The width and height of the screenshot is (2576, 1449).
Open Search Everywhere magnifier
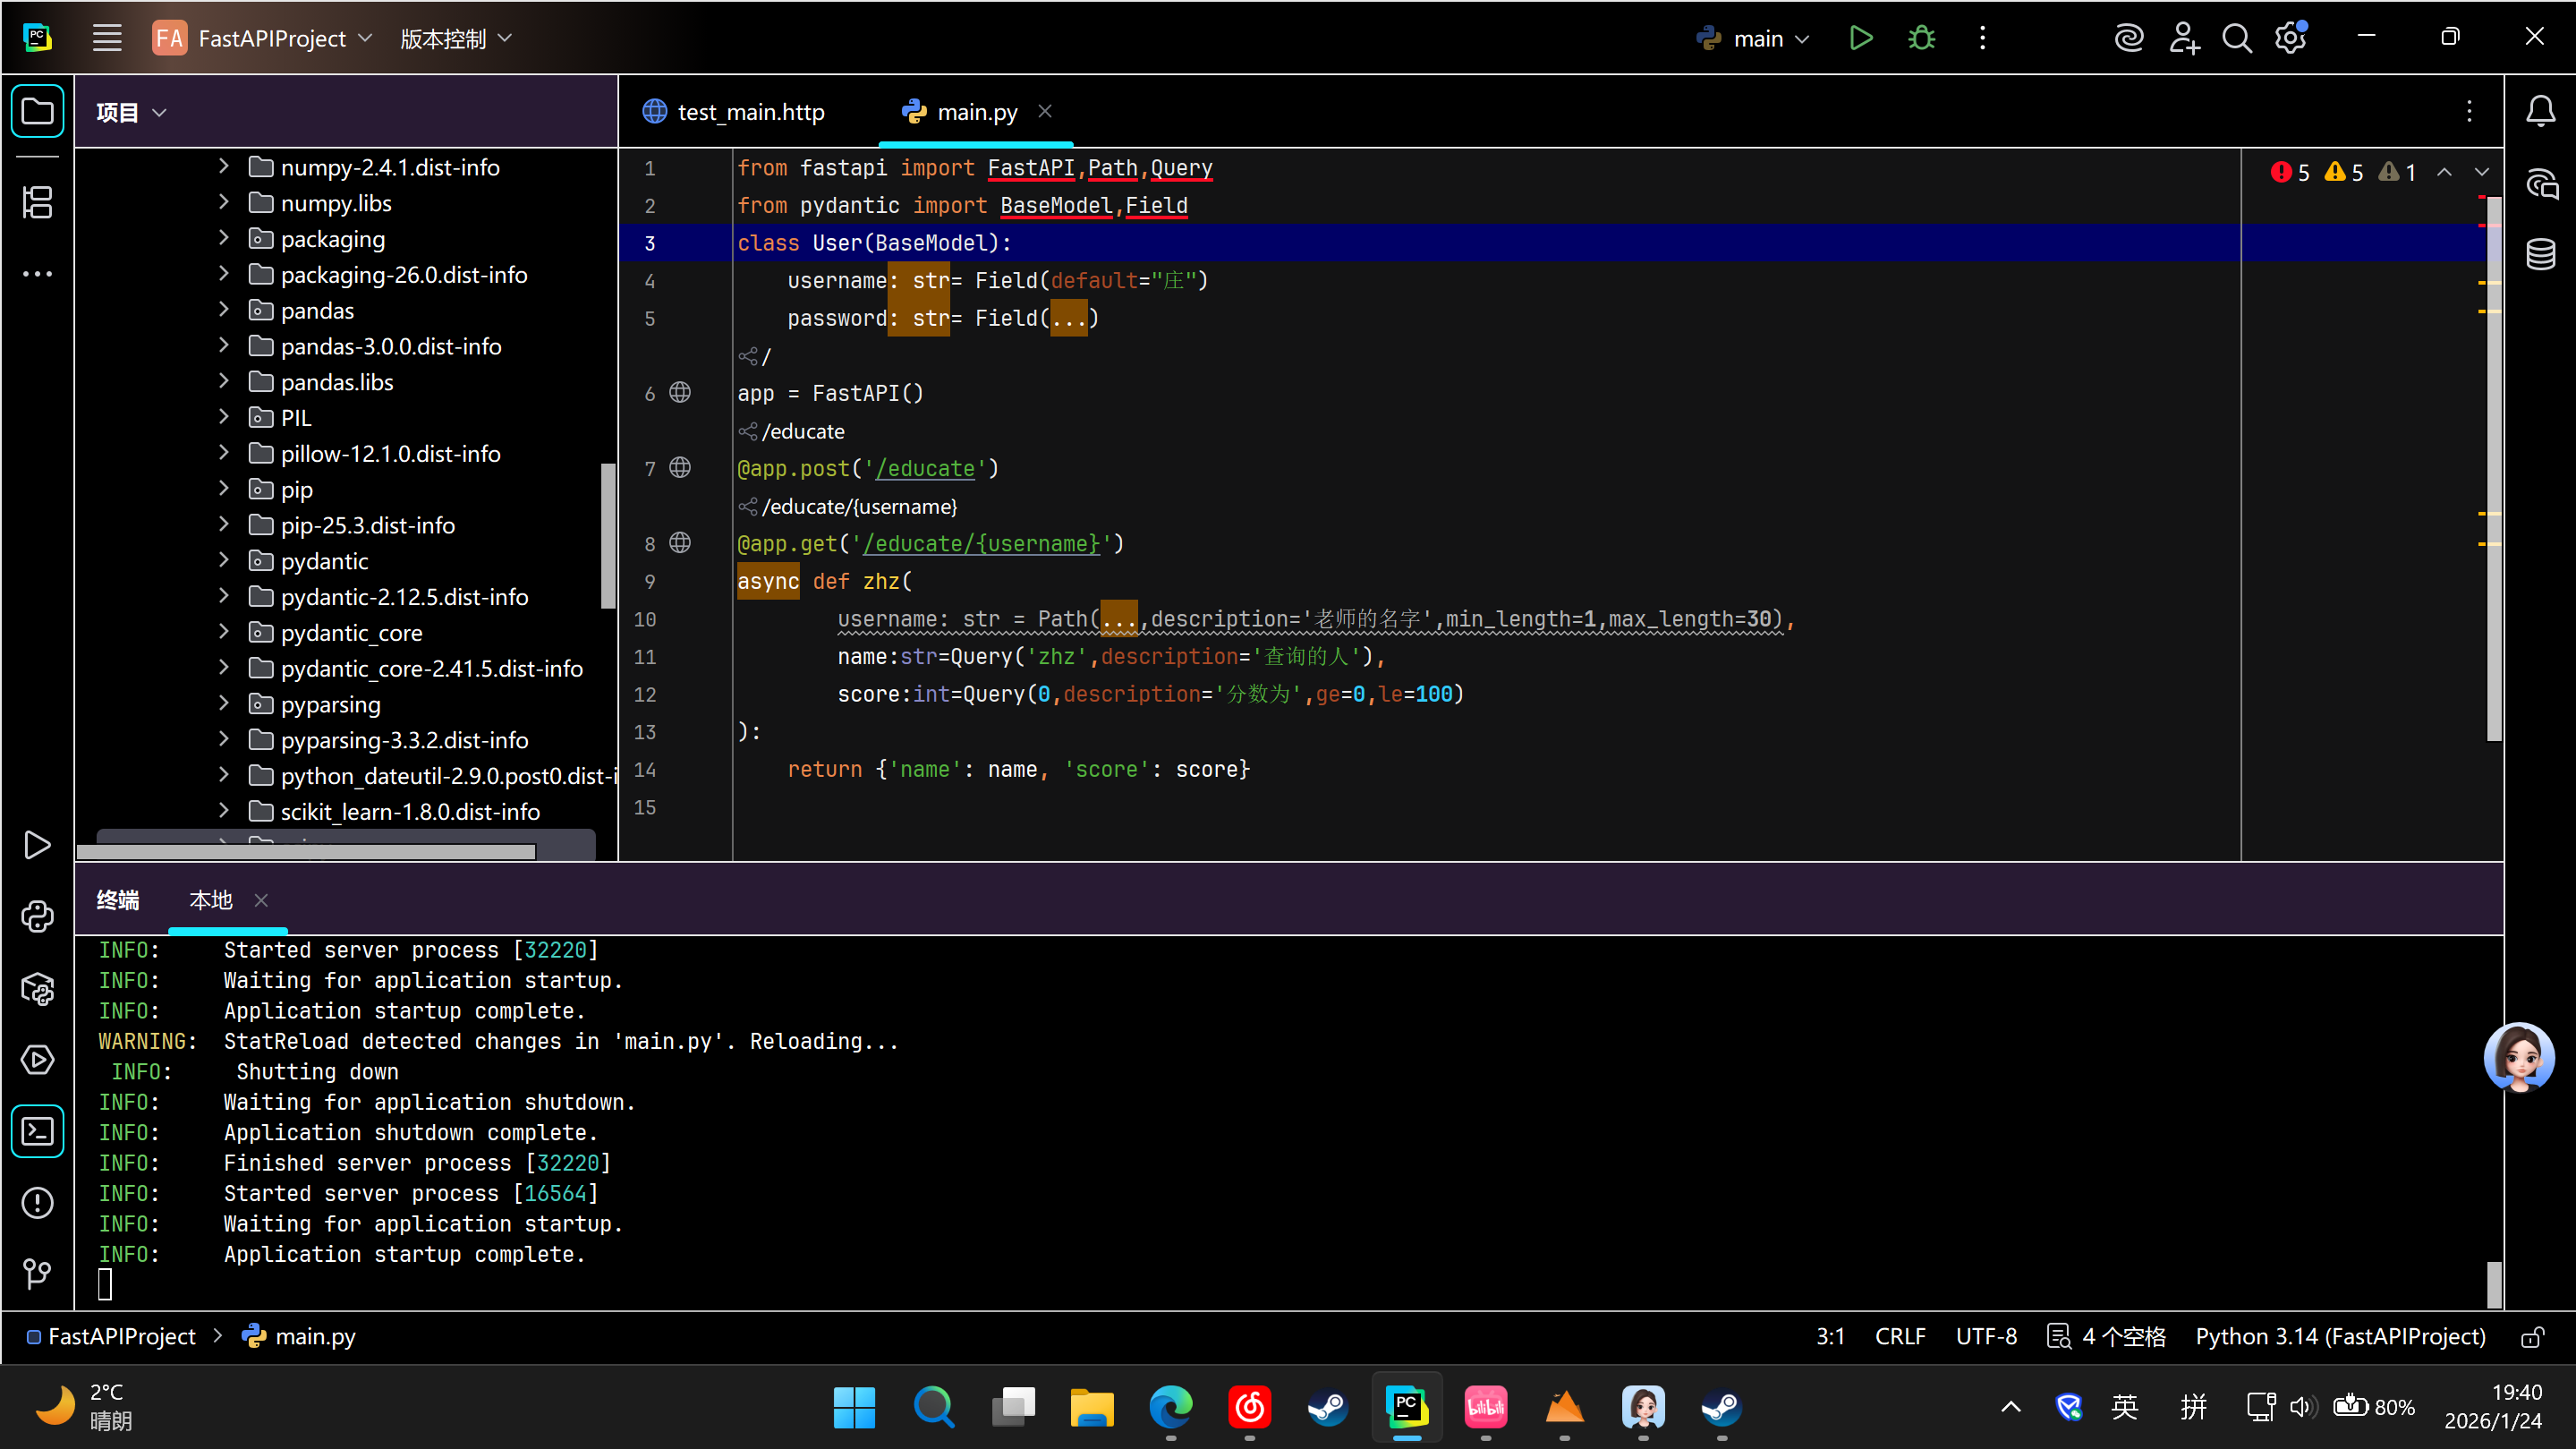point(2236,38)
